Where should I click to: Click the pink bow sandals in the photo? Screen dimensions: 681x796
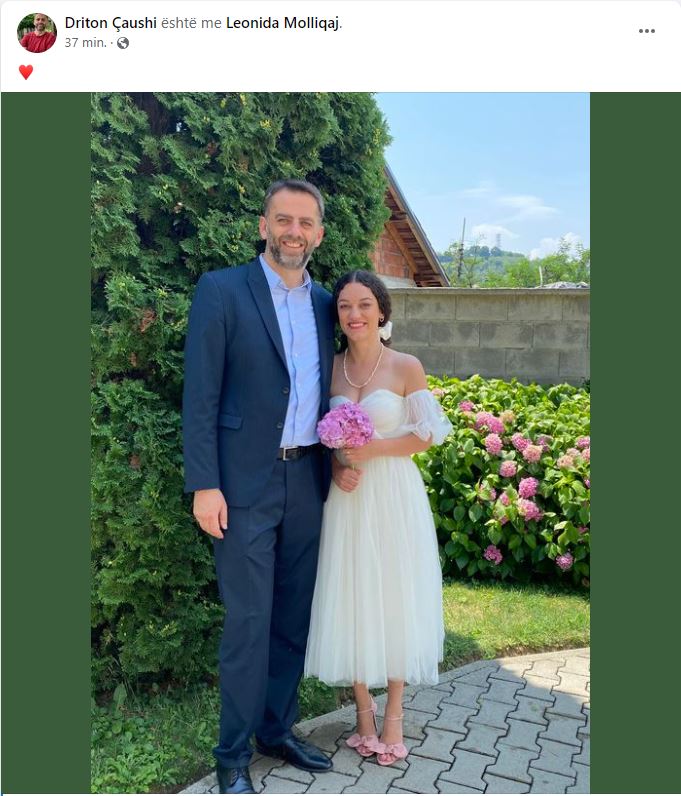pos(376,736)
